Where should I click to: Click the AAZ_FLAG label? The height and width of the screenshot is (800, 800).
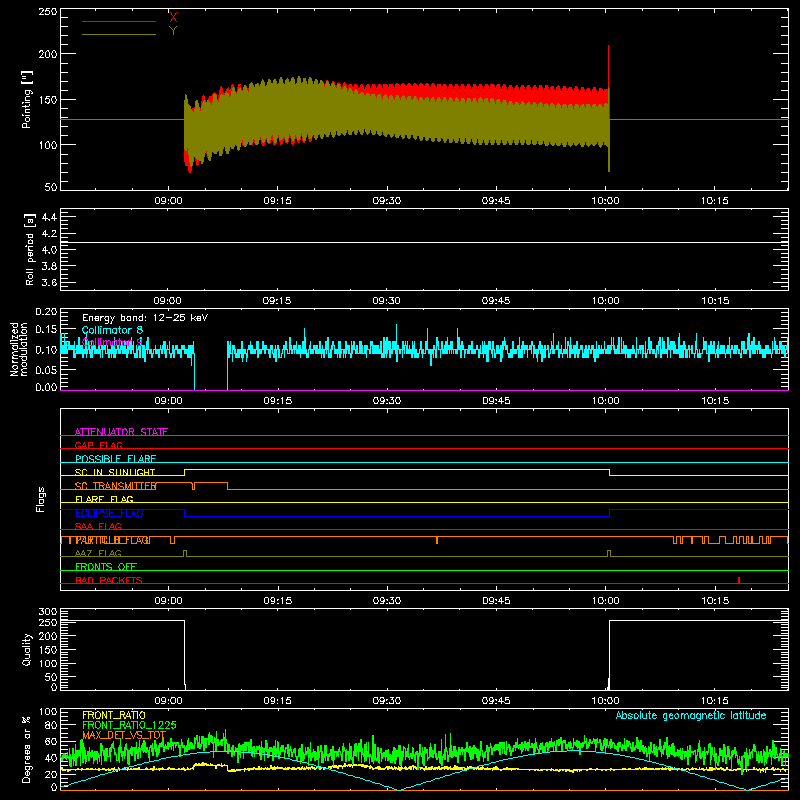coord(98,553)
